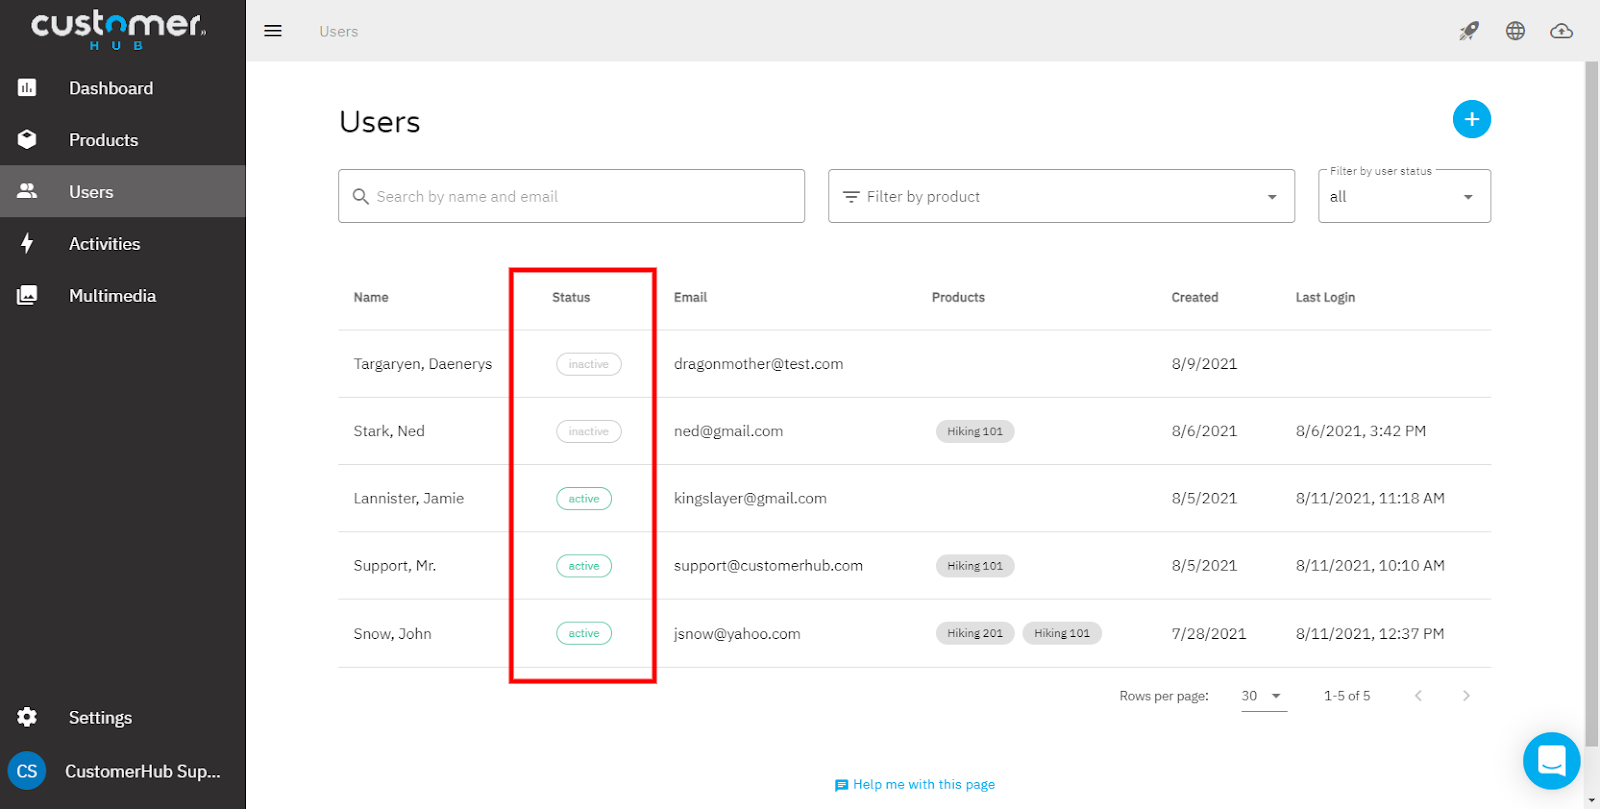Go to previous page of users
This screenshot has width=1600, height=809.
coord(1418,696)
